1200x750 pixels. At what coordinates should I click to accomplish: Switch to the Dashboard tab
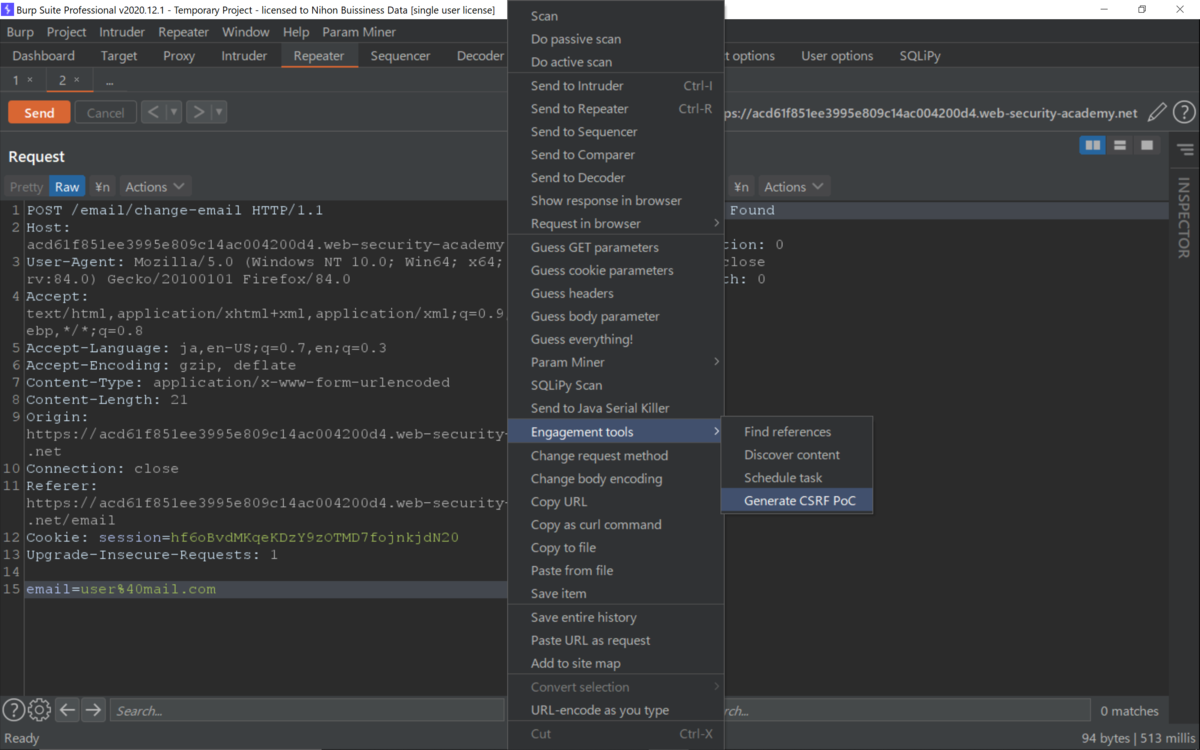pyautogui.click(x=44, y=56)
